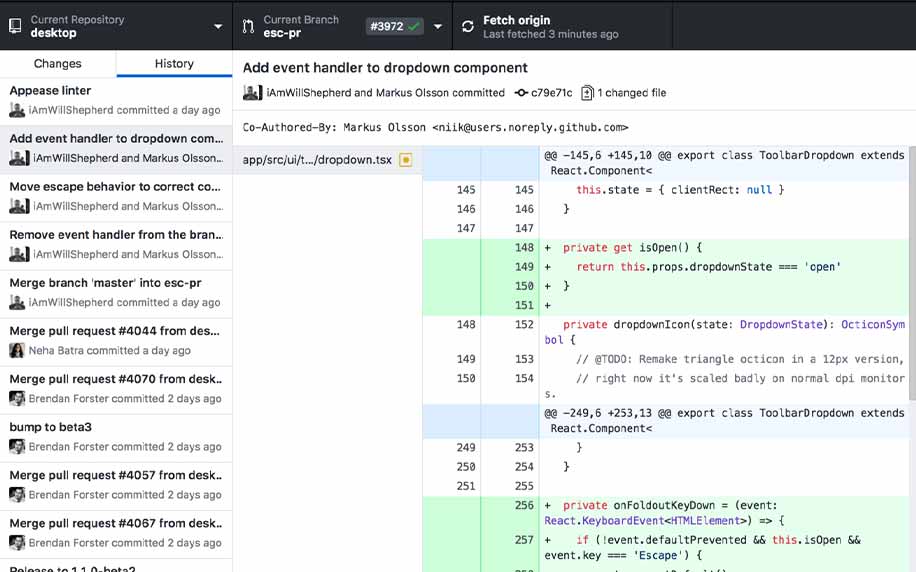Select 'Merge branch master into esc-pr' commit
The height and width of the screenshot is (572, 916).
coord(116,292)
